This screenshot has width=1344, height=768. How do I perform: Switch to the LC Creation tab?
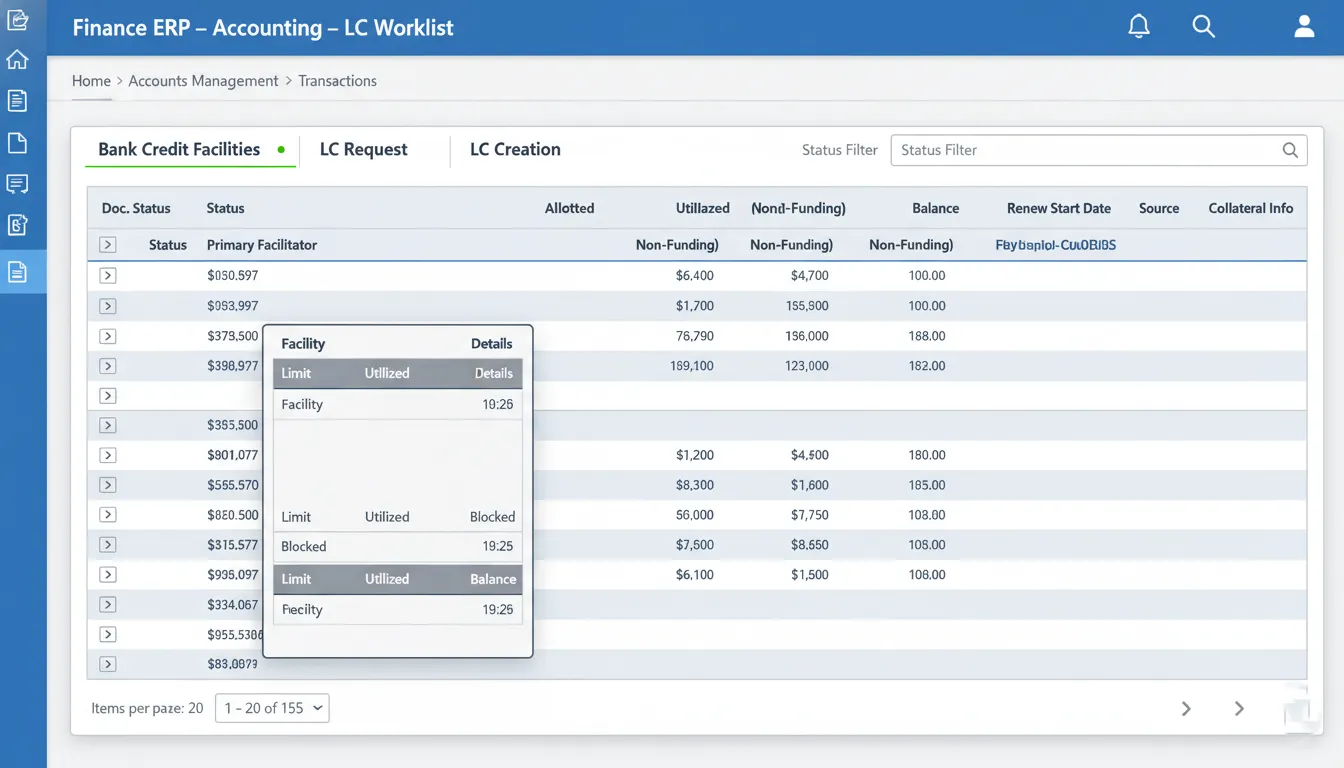click(x=515, y=150)
